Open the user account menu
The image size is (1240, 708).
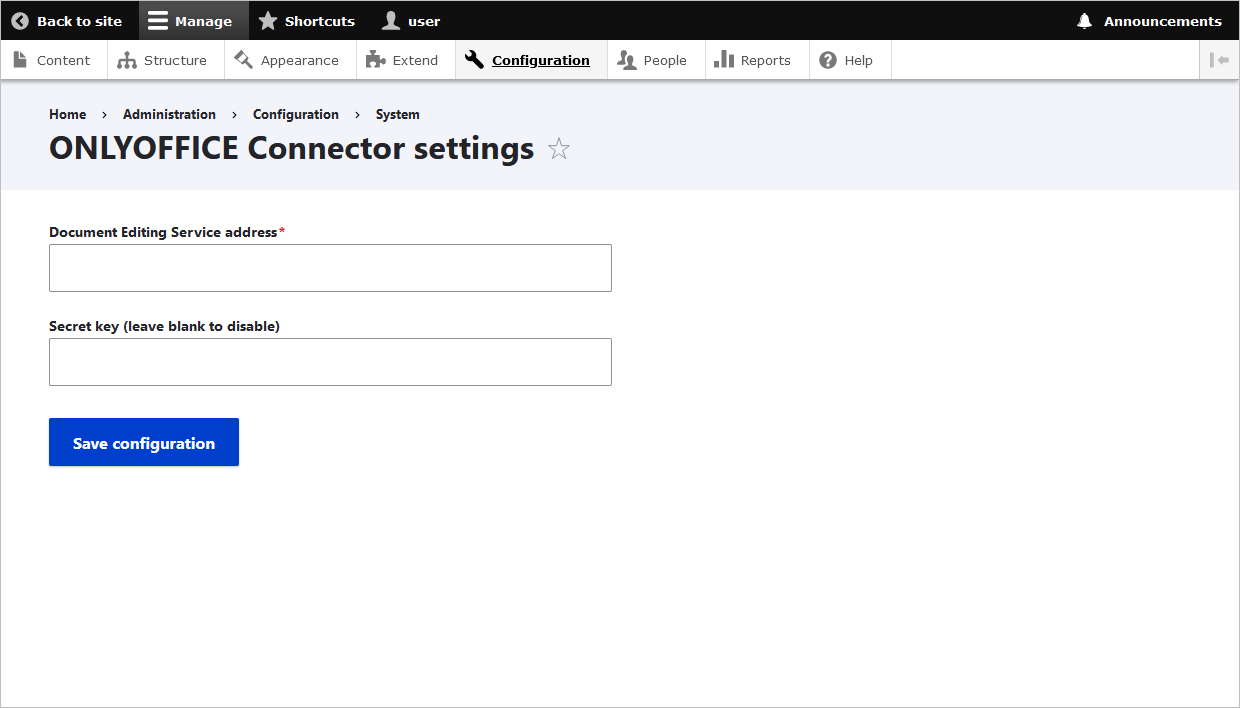(x=411, y=21)
